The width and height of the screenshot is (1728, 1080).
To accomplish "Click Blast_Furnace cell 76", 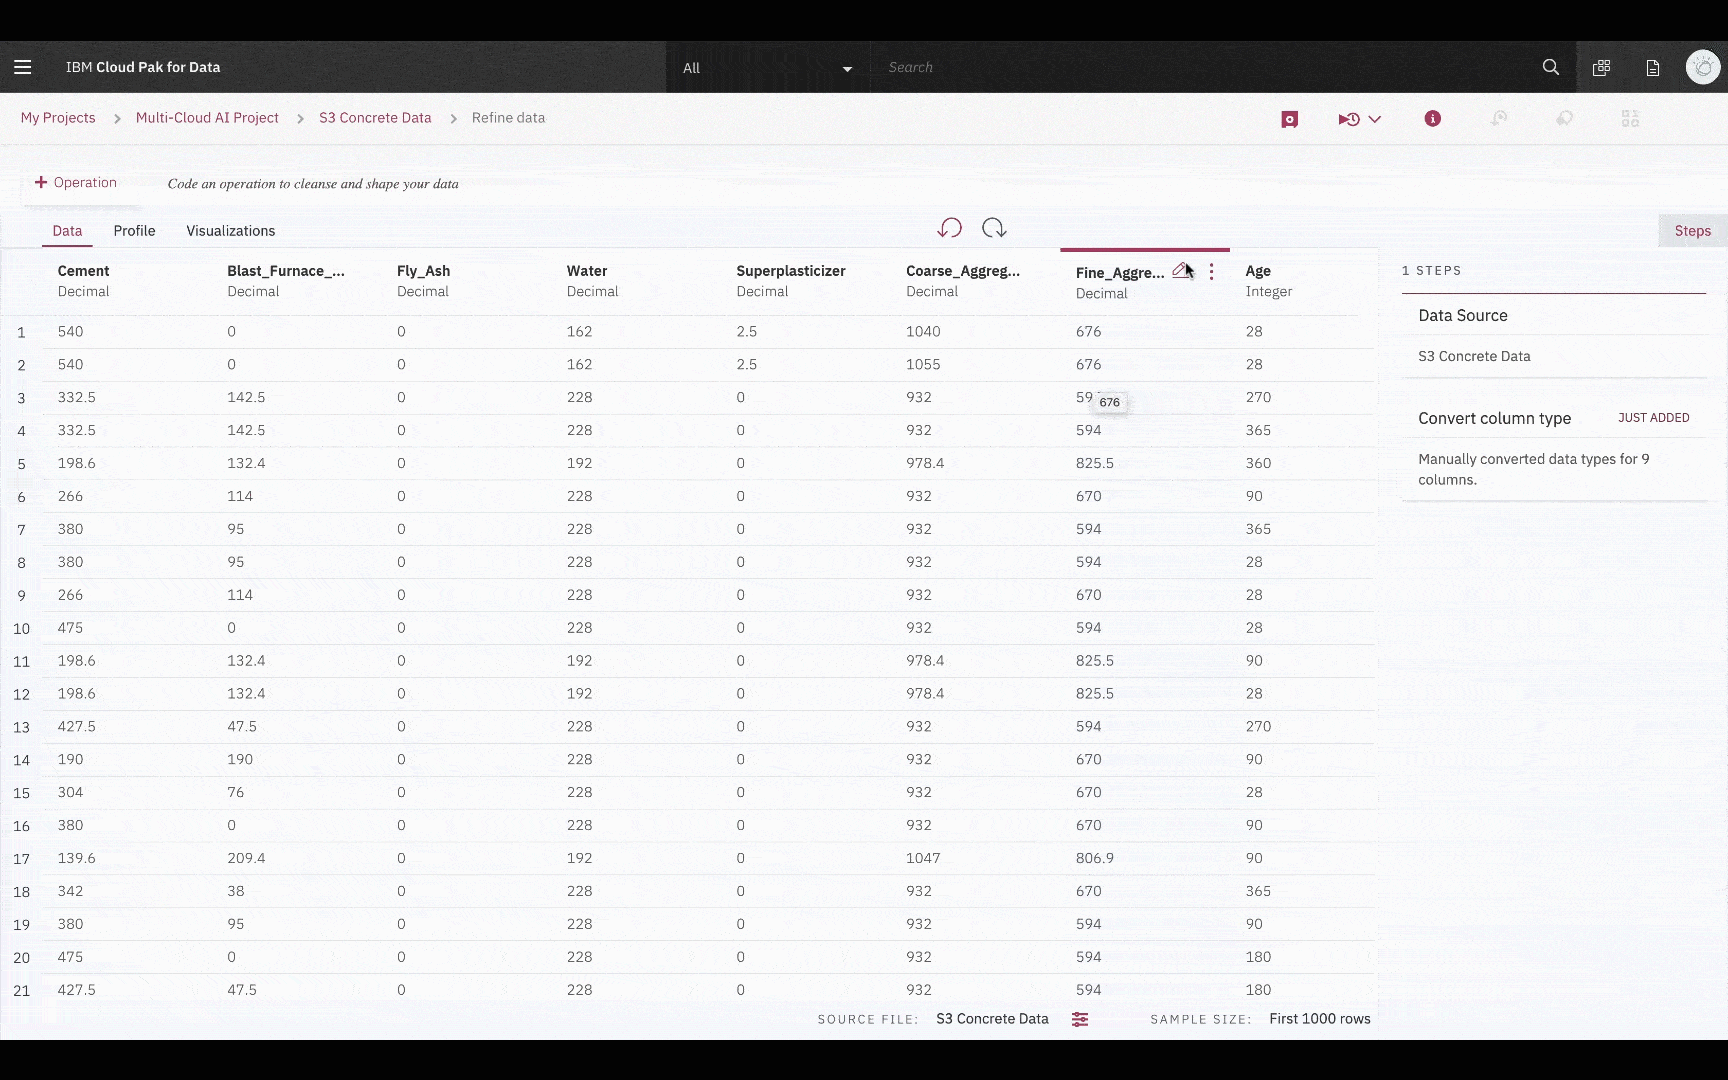I will [x=235, y=793].
